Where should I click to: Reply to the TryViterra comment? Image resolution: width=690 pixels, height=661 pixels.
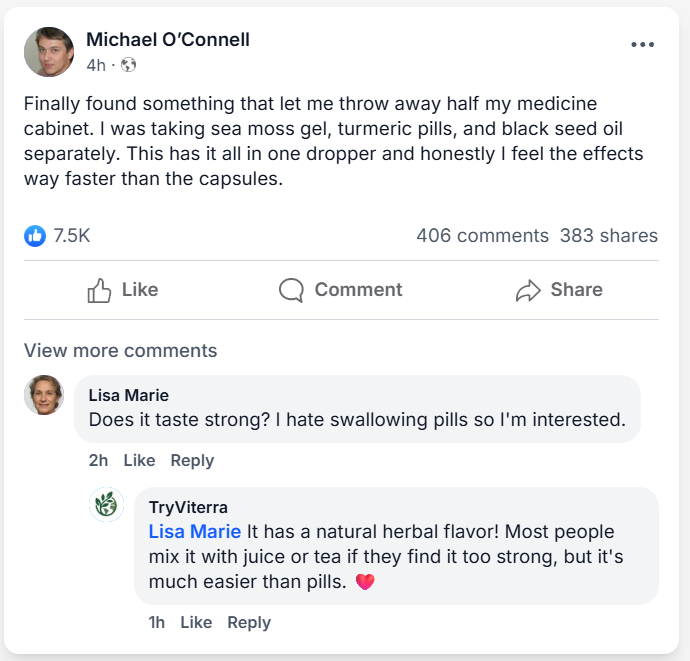click(249, 622)
